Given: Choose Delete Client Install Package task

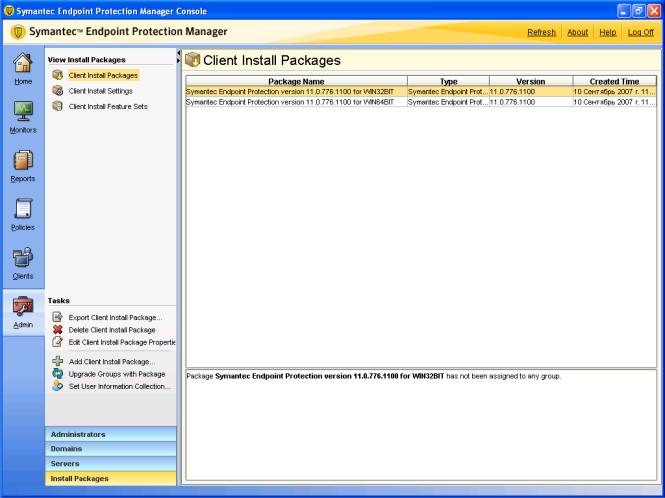Looking at the screenshot, I should point(112,330).
